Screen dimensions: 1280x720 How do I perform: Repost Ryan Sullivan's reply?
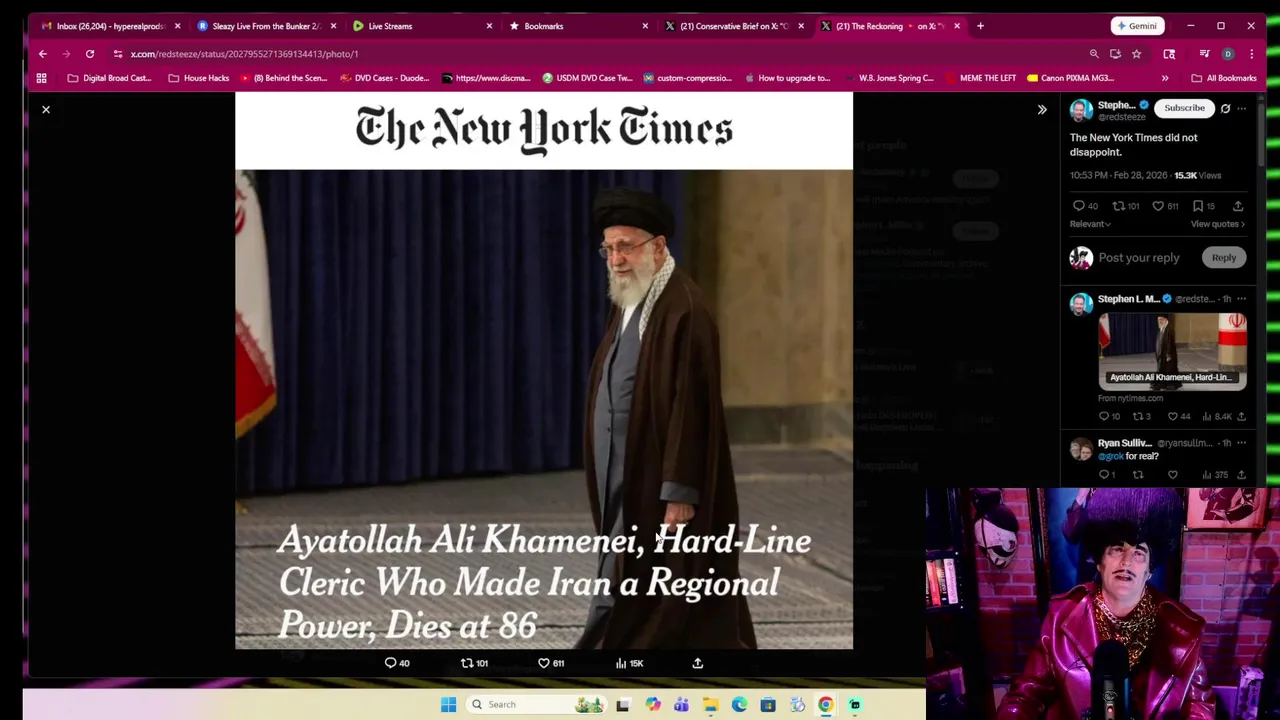[x=1138, y=475]
